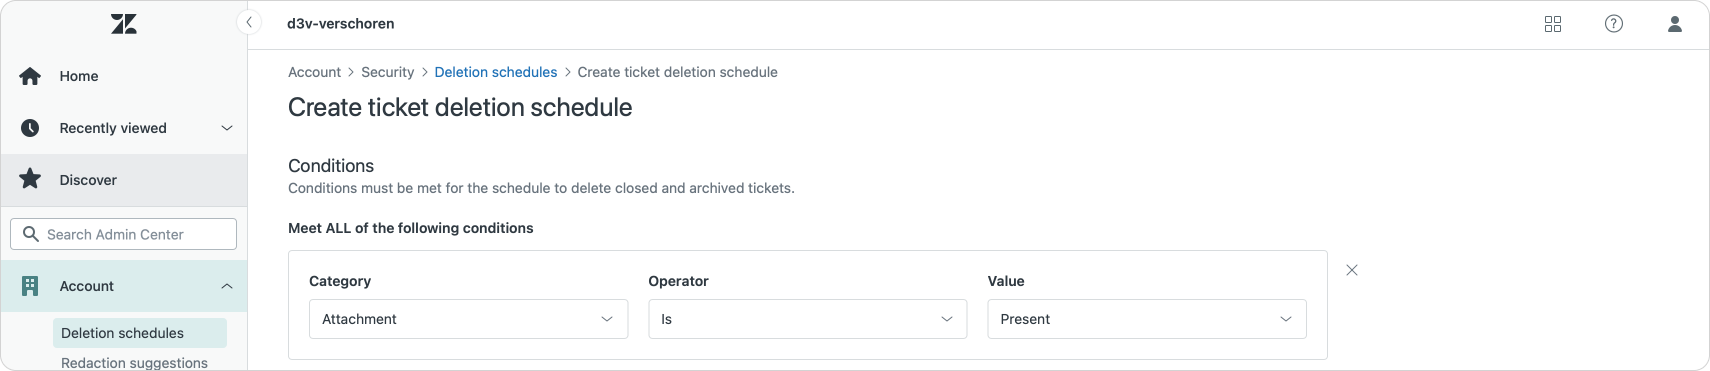Open the user profile icon
The width and height of the screenshot is (1710, 371).
click(1675, 24)
